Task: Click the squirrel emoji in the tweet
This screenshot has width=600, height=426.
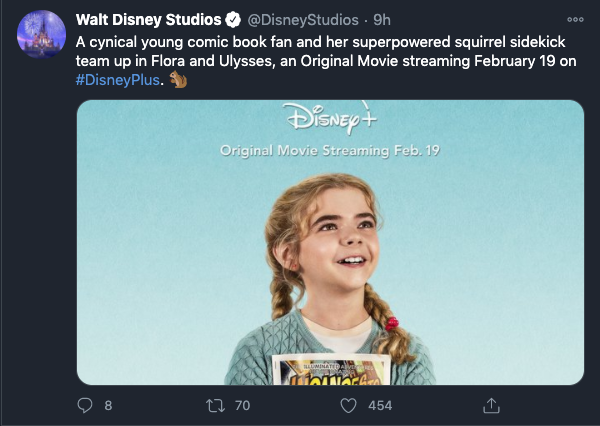Action: coord(178,80)
